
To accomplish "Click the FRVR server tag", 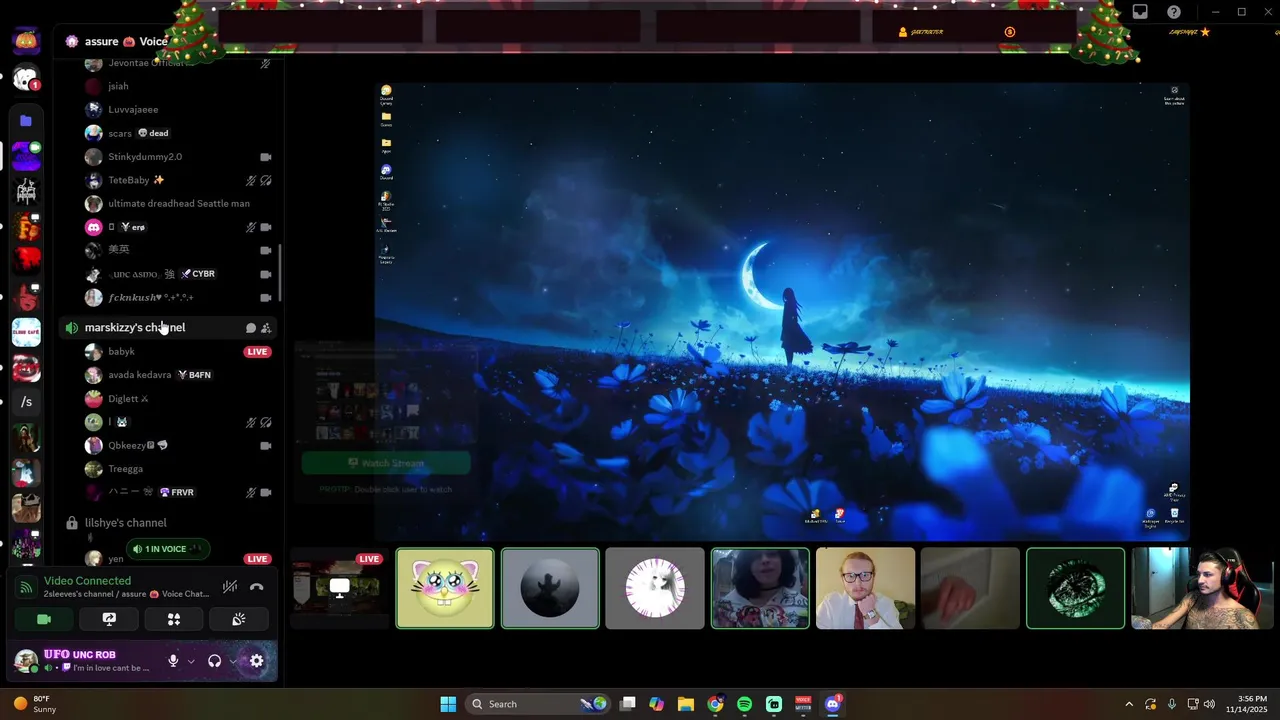I will [177, 492].
